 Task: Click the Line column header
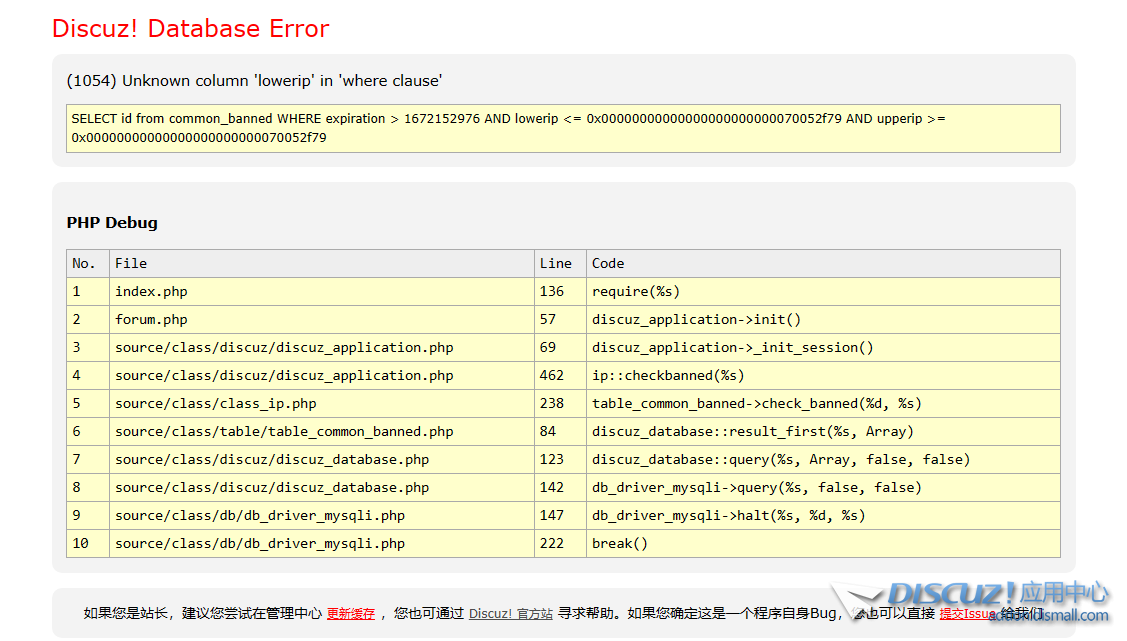[x=555, y=264]
